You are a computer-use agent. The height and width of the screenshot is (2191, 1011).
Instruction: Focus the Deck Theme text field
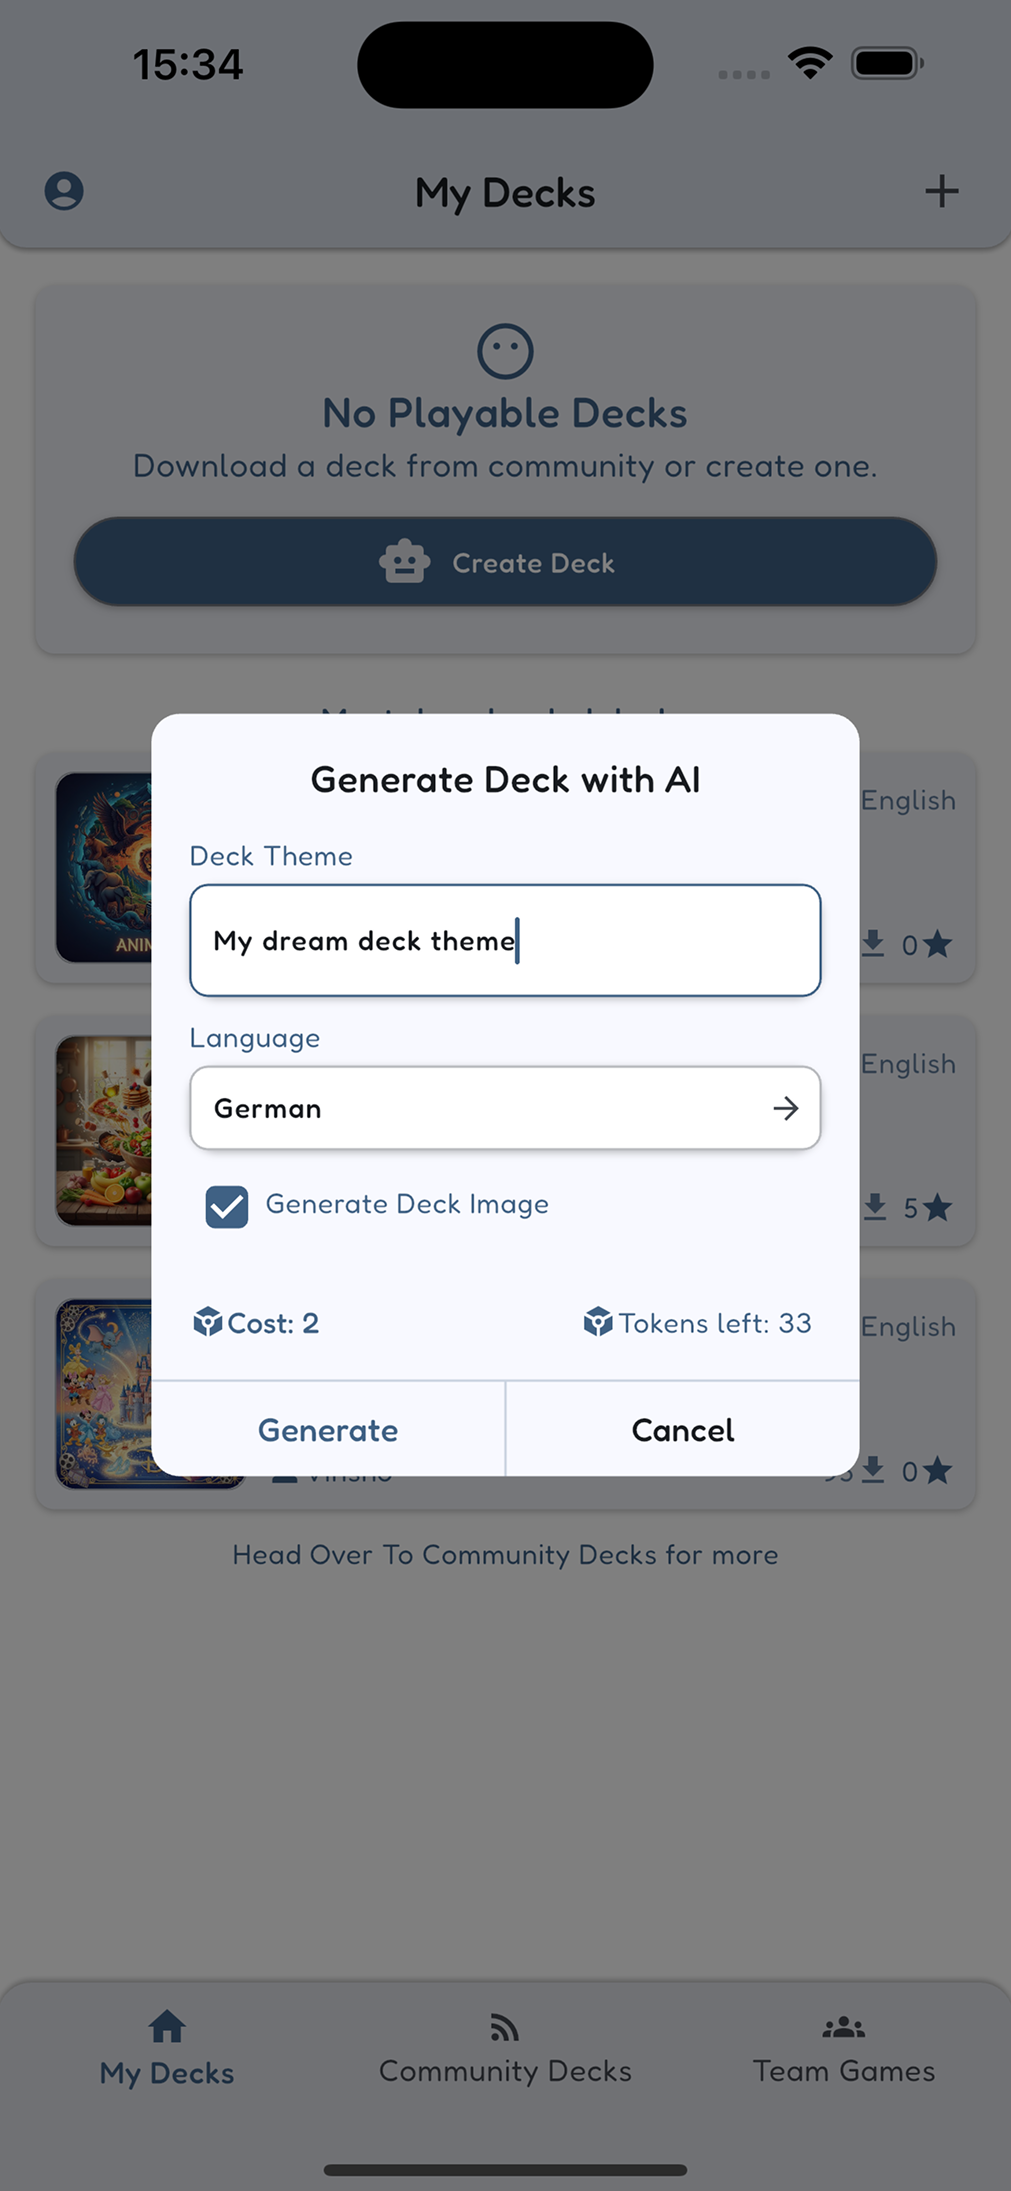[505, 940]
